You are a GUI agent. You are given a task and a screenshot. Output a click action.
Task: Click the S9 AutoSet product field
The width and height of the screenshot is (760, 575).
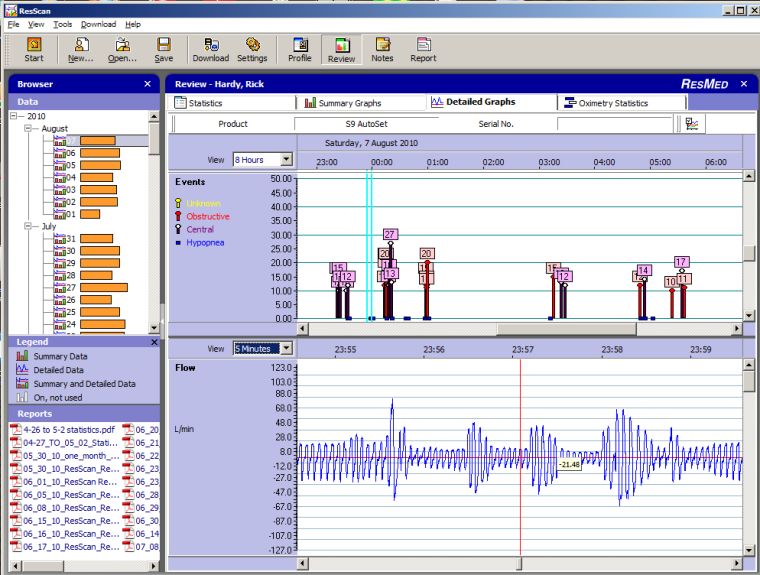pyautogui.click(x=366, y=124)
